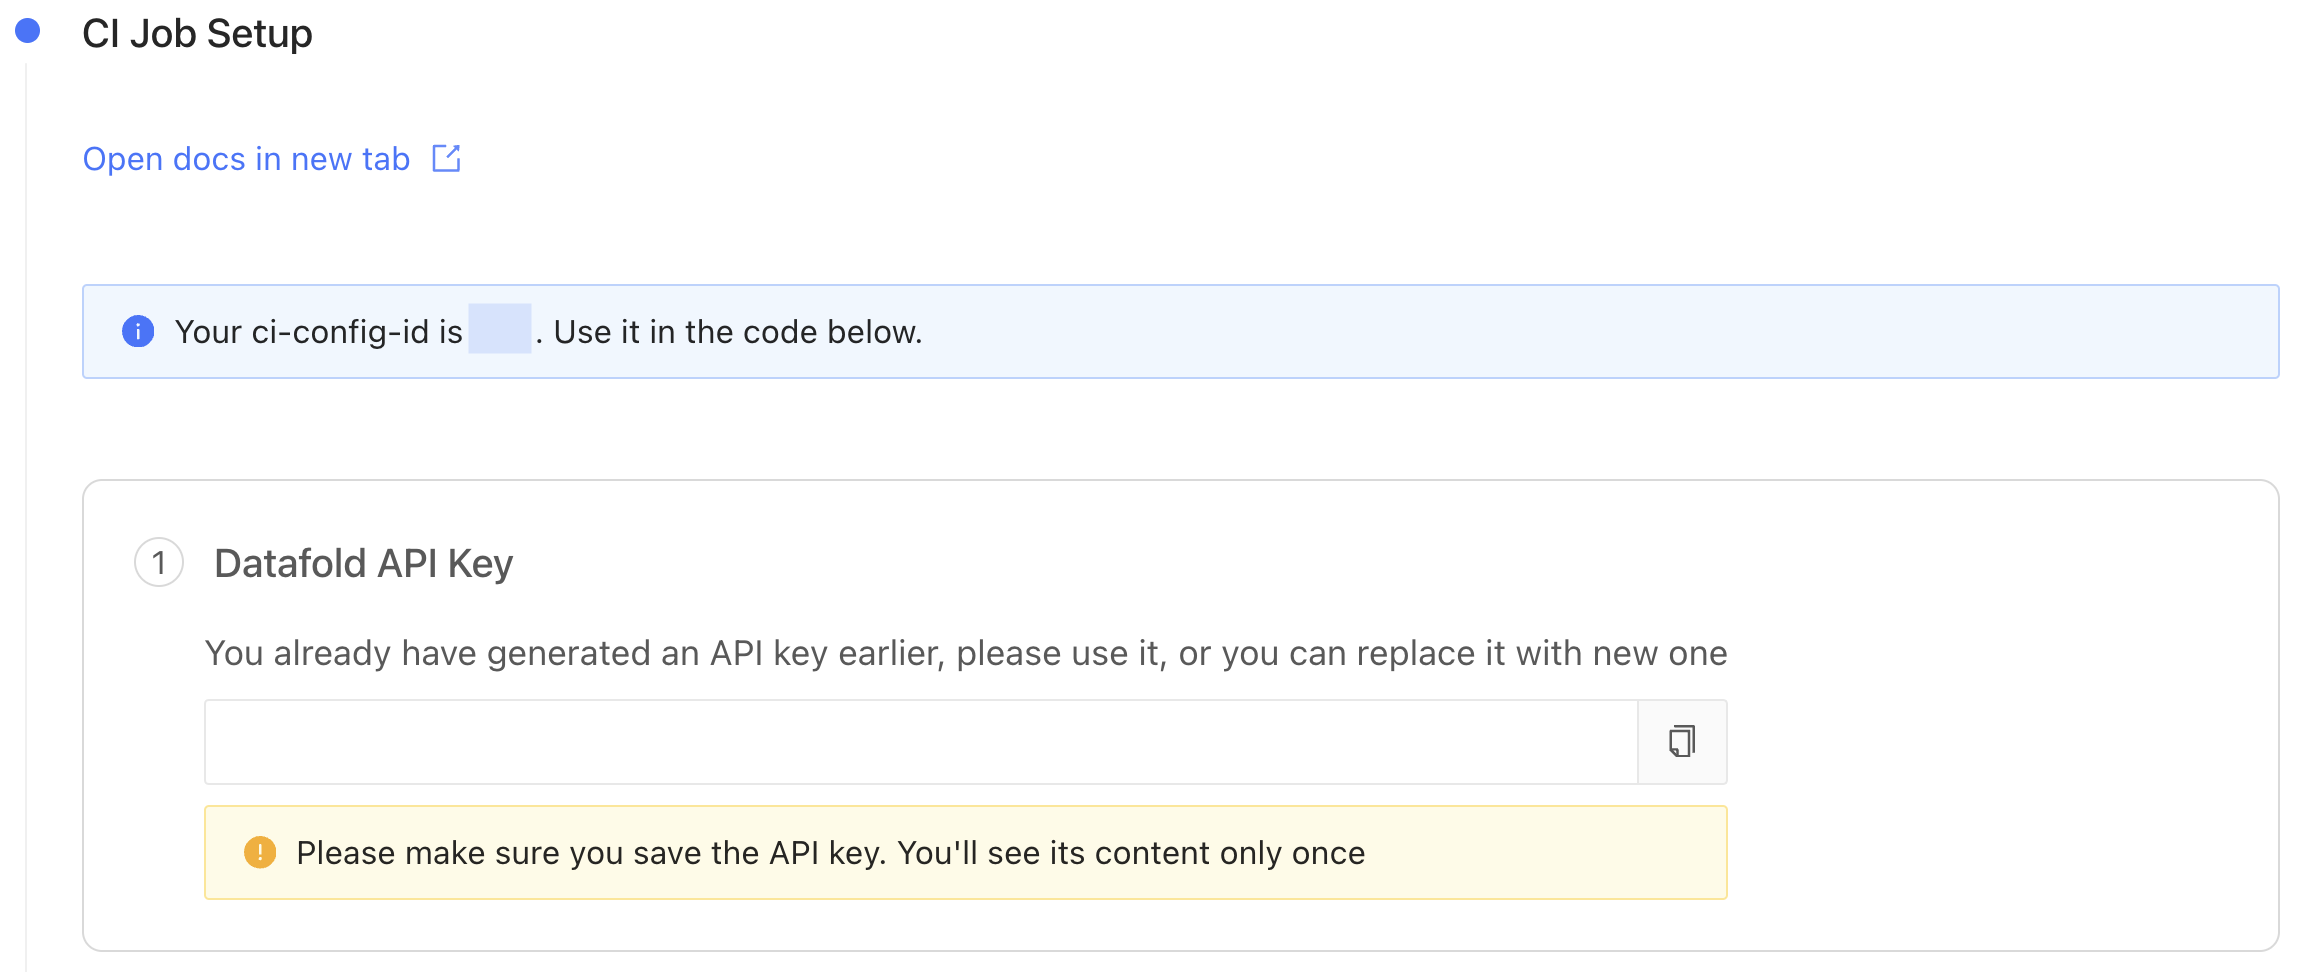
Task: Click the circled step number 1
Action: click(x=159, y=562)
